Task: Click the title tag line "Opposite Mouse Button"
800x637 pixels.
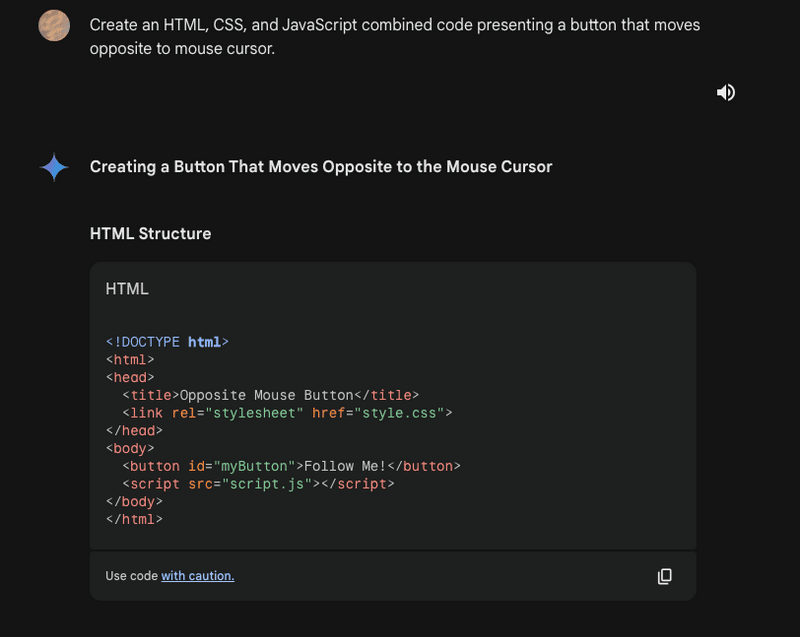Action: (270, 395)
